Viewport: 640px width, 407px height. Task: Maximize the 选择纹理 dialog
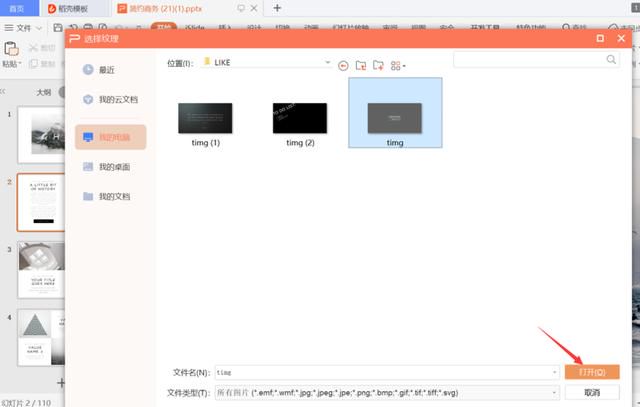[600, 38]
